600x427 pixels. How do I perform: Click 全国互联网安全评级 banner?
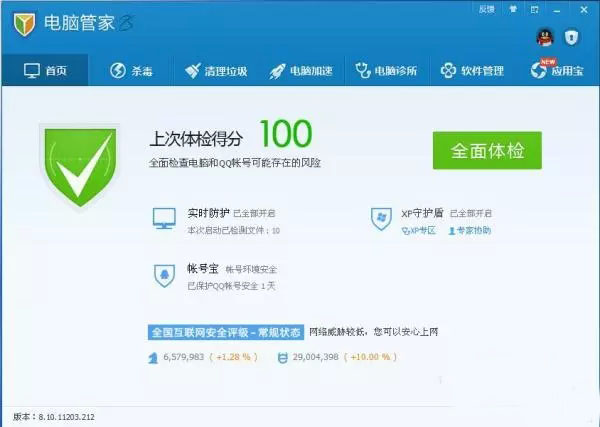point(226,332)
